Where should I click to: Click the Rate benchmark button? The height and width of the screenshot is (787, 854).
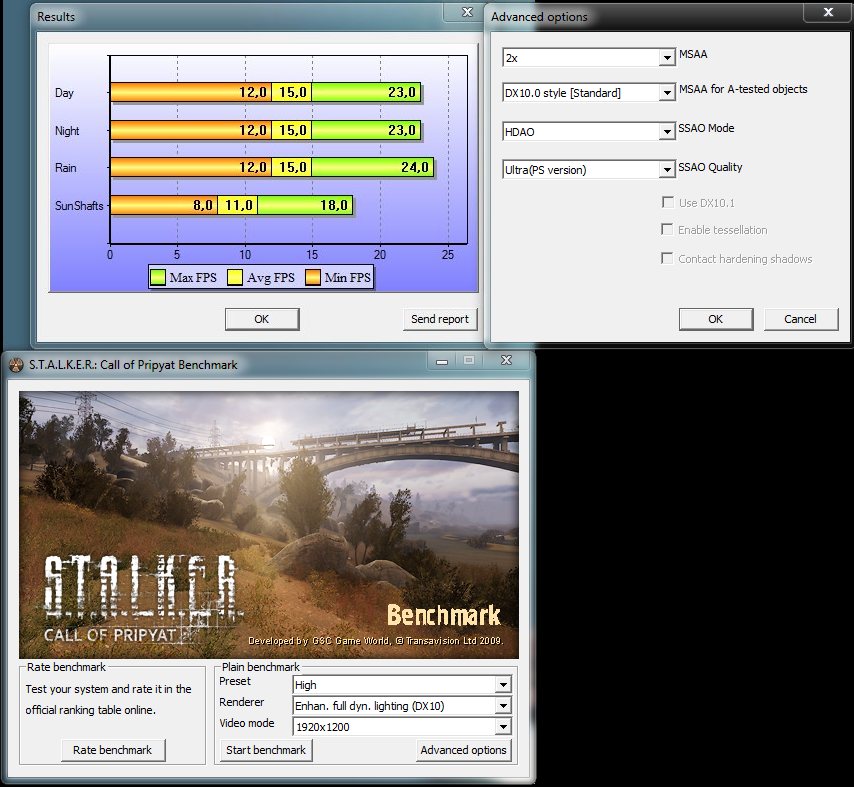coord(113,750)
